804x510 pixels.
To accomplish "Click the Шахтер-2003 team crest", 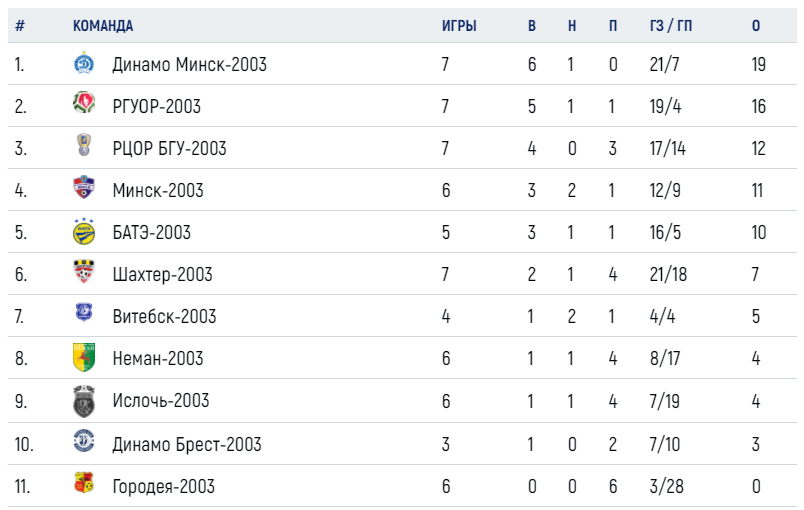I will [84, 272].
